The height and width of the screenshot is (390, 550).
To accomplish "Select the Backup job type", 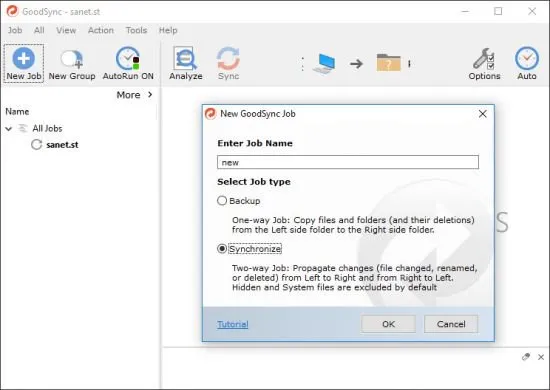I will coord(222,201).
